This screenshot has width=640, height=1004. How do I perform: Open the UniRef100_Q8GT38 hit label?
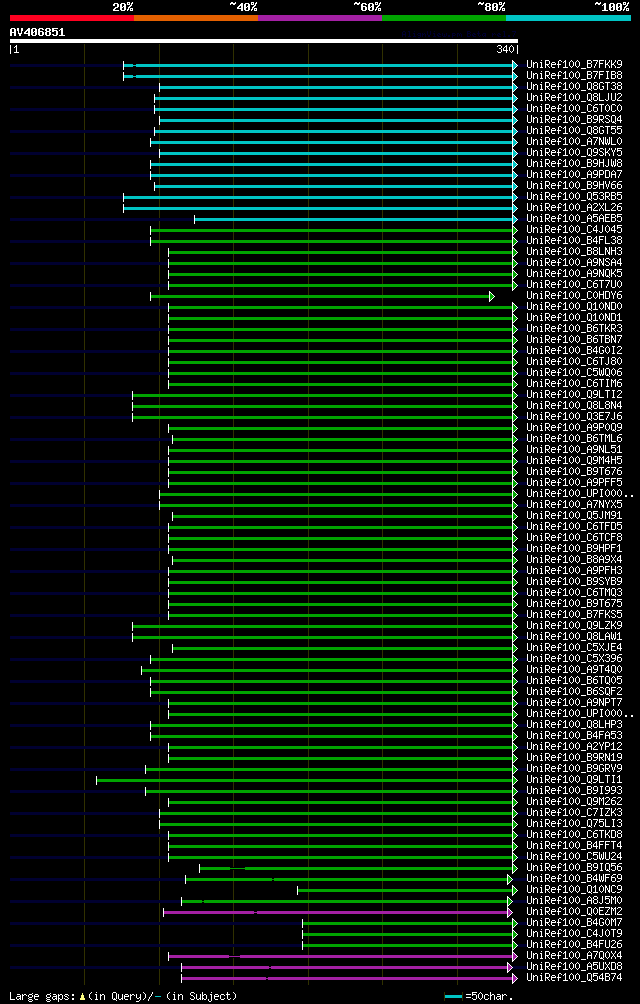[574, 86]
